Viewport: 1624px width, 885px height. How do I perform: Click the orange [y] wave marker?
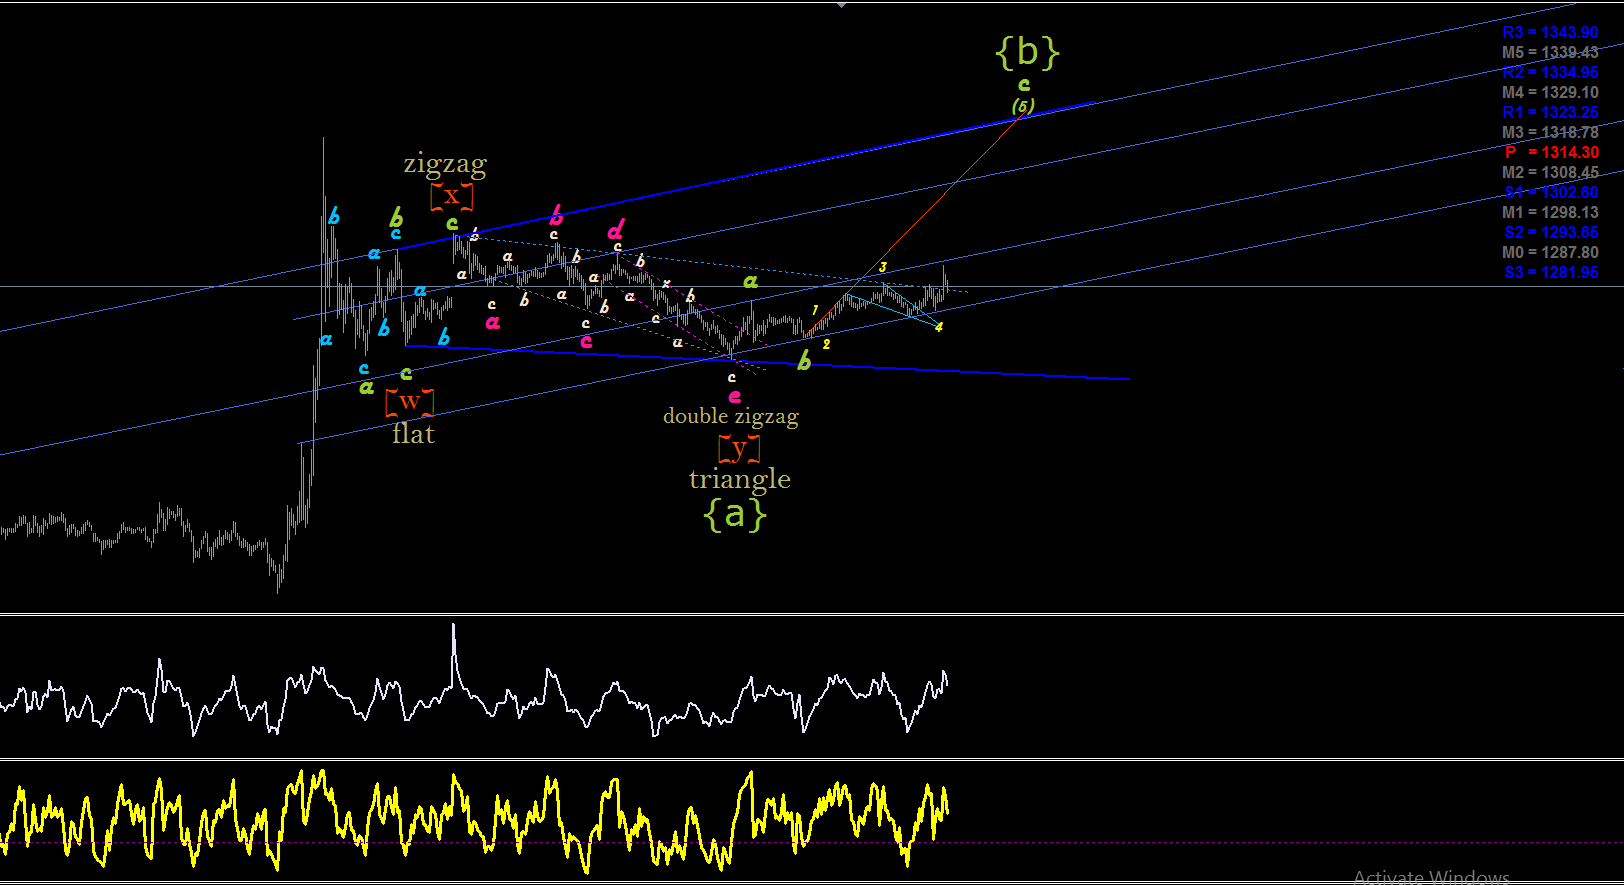[x=739, y=448]
